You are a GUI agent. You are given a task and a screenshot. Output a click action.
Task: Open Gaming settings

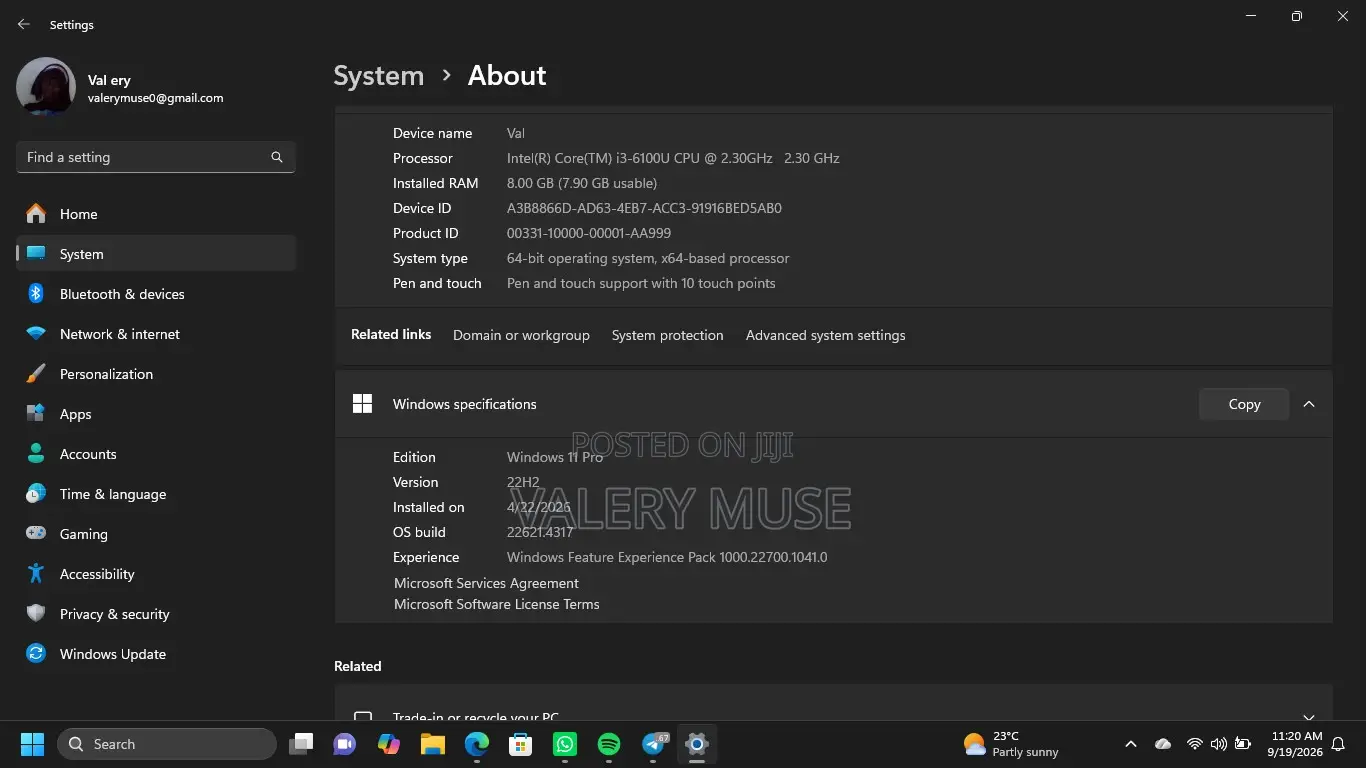pos(156,534)
